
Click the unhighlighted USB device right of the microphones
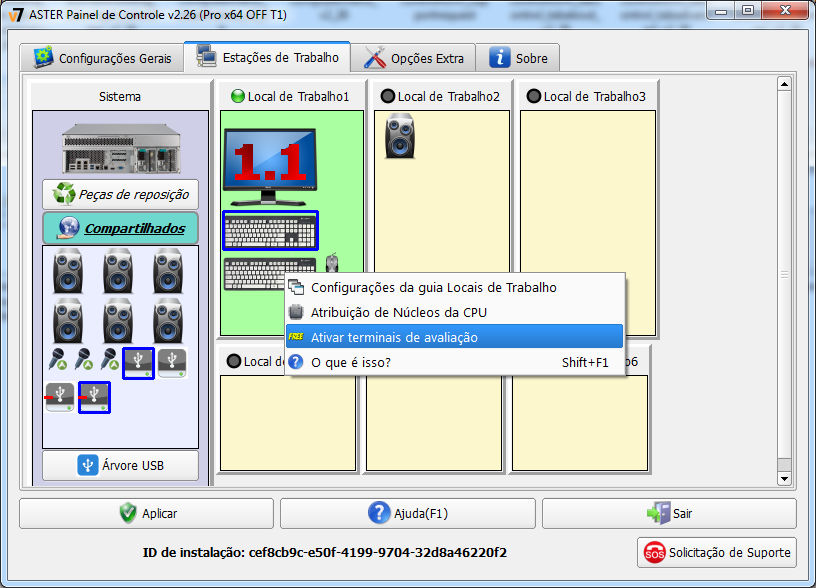click(172, 363)
